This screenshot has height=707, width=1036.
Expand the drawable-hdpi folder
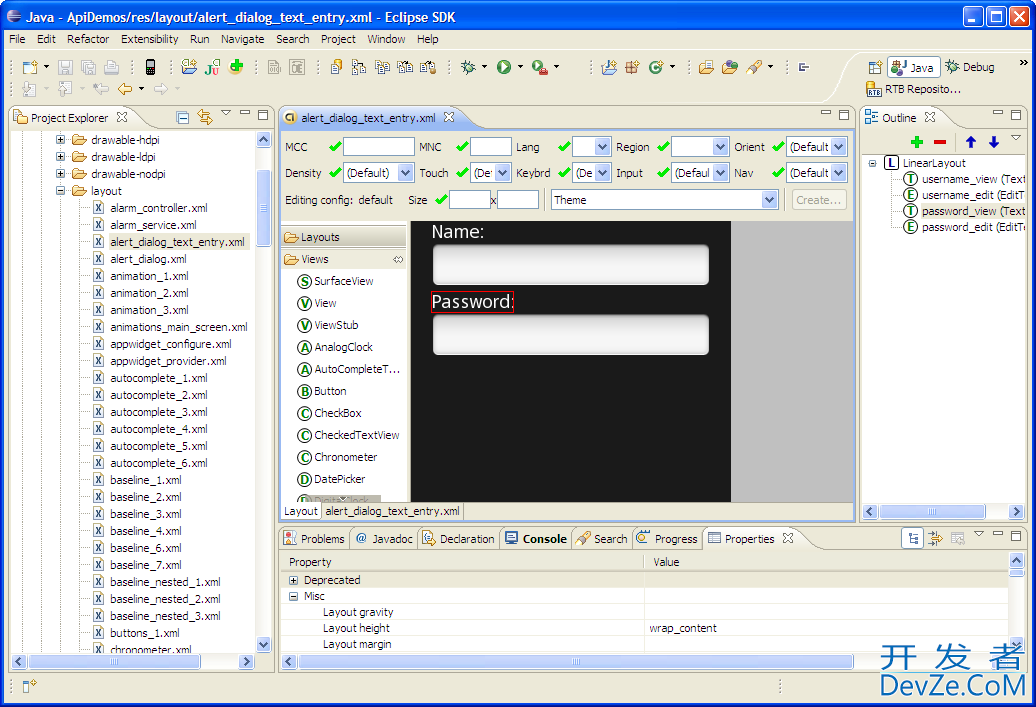pyautogui.click(x=60, y=139)
